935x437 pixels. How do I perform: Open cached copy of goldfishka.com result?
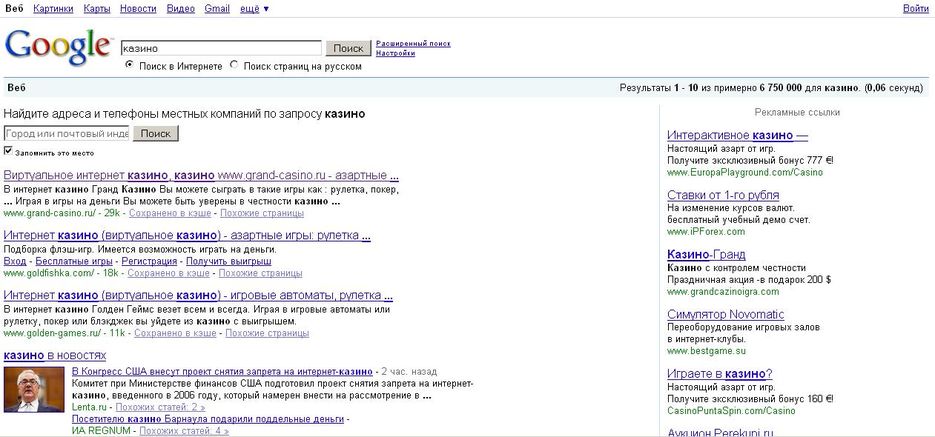(x=168, y=273)
